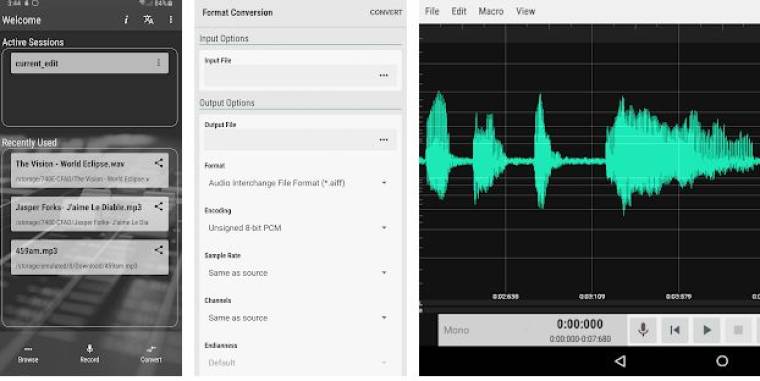The image size is (760, 381).
Task: Click the Mono channel label
Action: tap(457, 330)
